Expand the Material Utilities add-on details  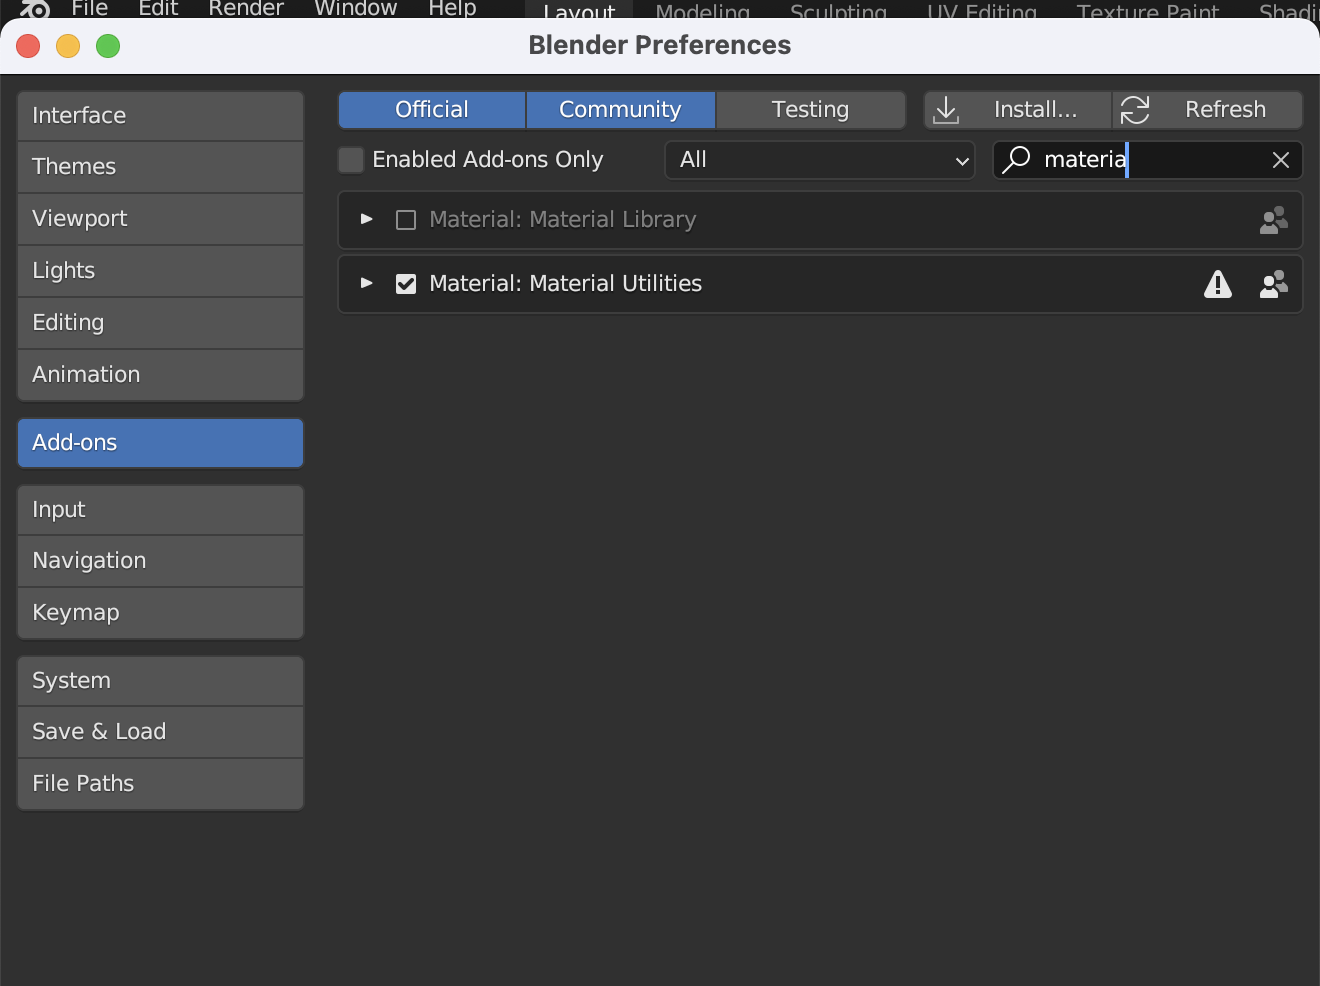(x=366, y=284)
